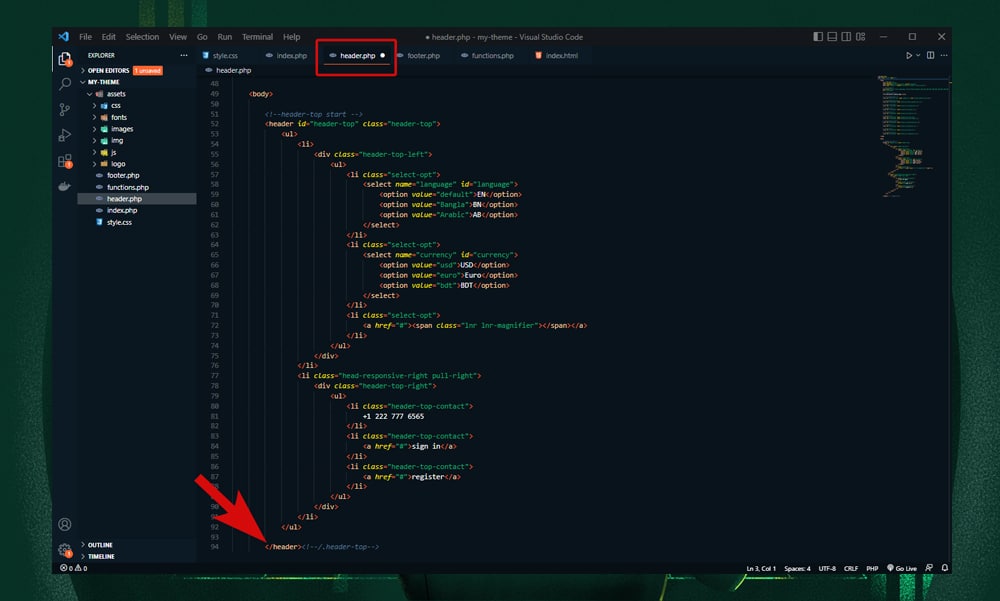Screen dimensions: 1000x601
Task: Click the Split Editor icon in the editor toolbar
Action: 930,55
